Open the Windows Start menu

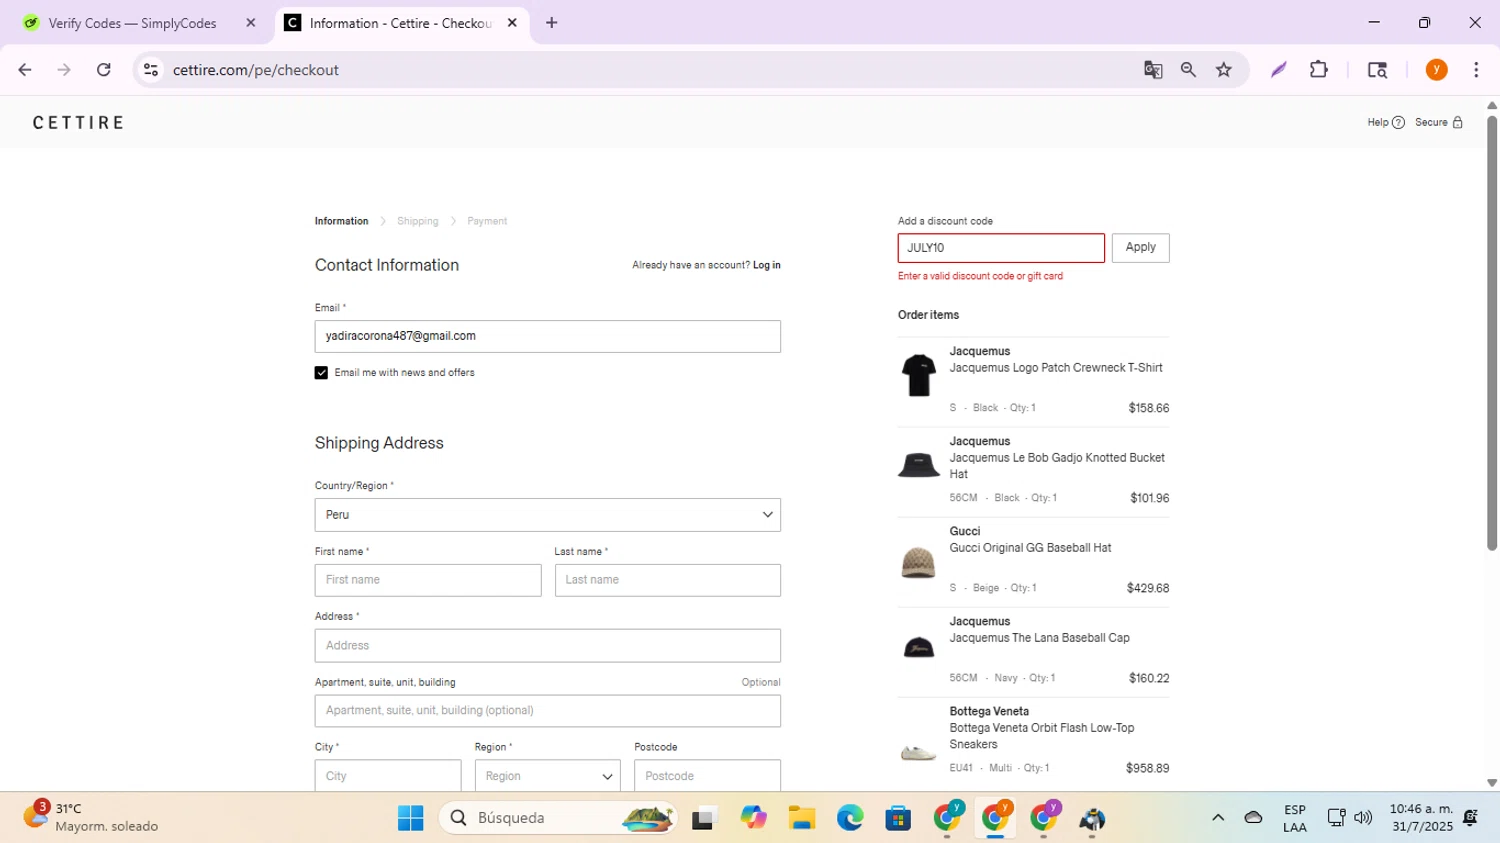pyautogui.click(x=410, y=818)
